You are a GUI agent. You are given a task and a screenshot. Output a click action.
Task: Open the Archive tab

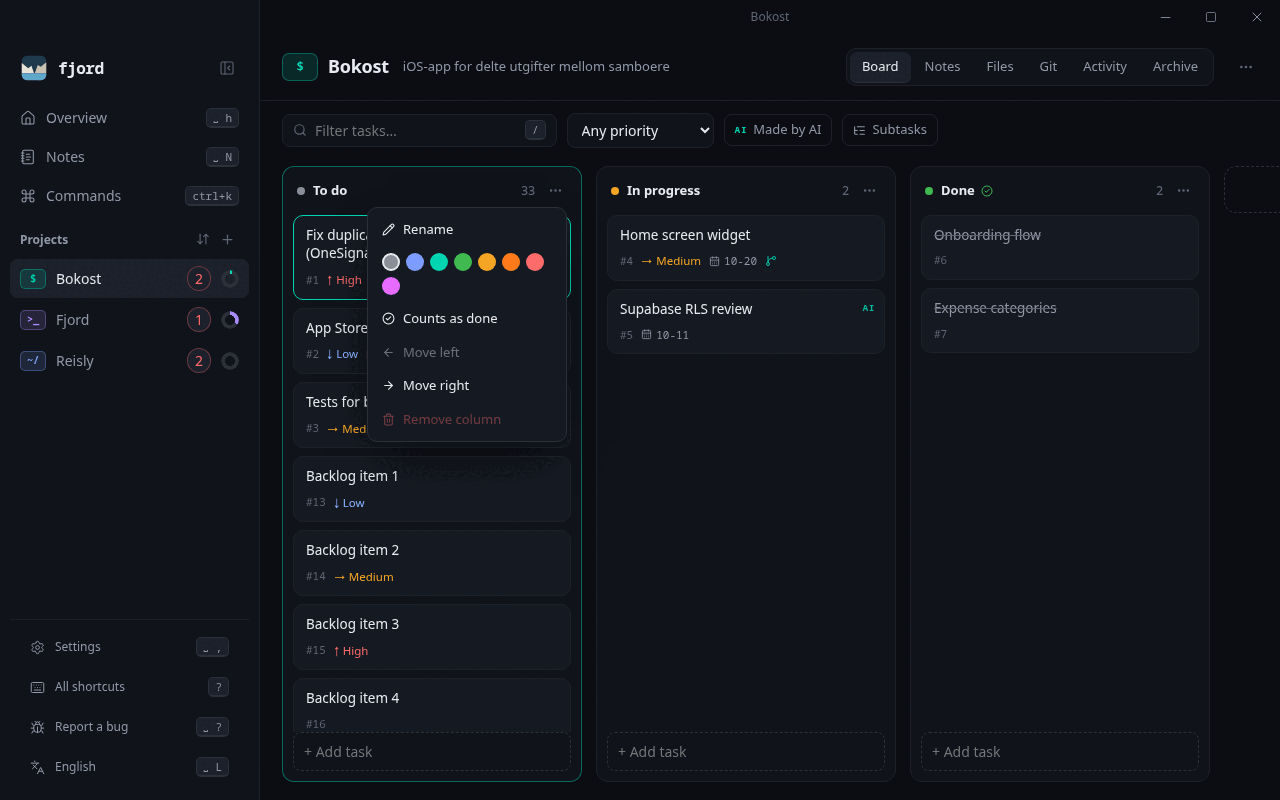tap(1175, 67)
